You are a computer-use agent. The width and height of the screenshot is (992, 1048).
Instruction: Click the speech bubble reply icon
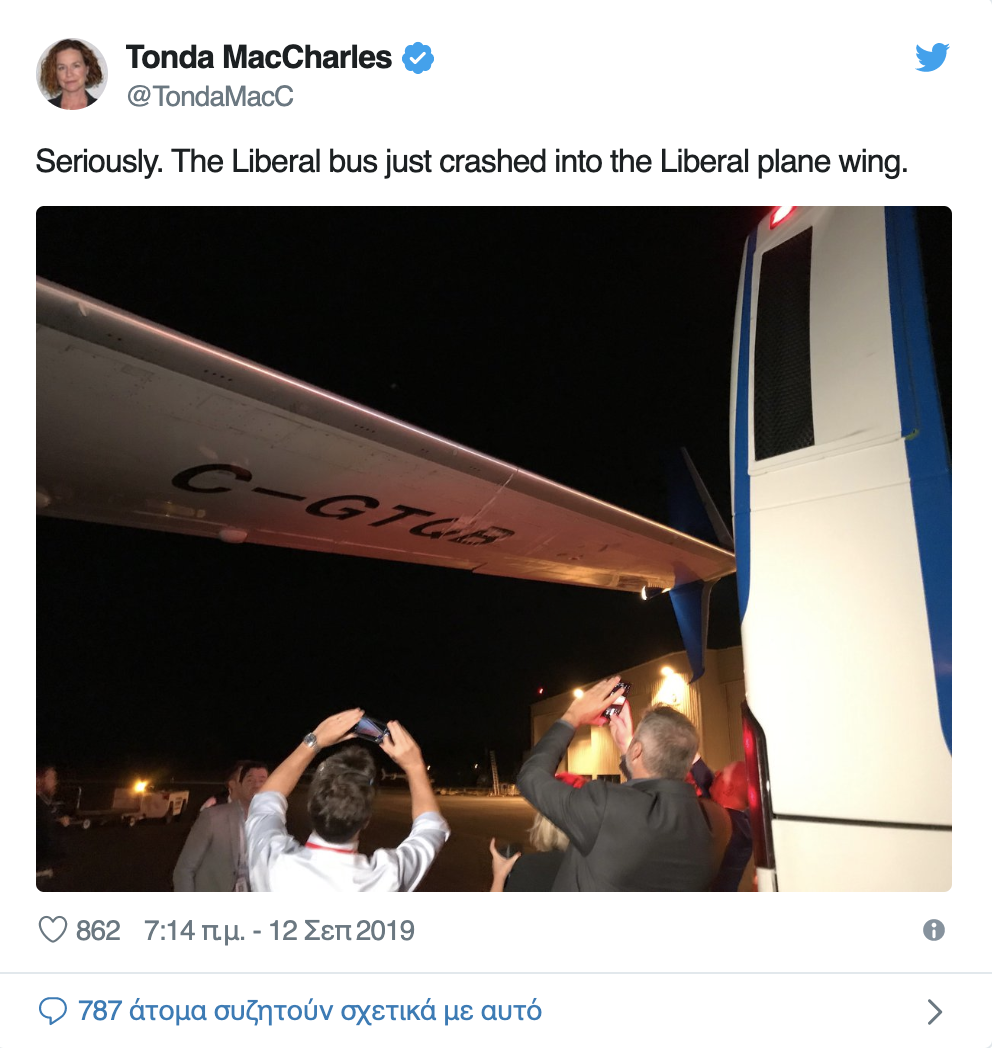click(52, 1011)
